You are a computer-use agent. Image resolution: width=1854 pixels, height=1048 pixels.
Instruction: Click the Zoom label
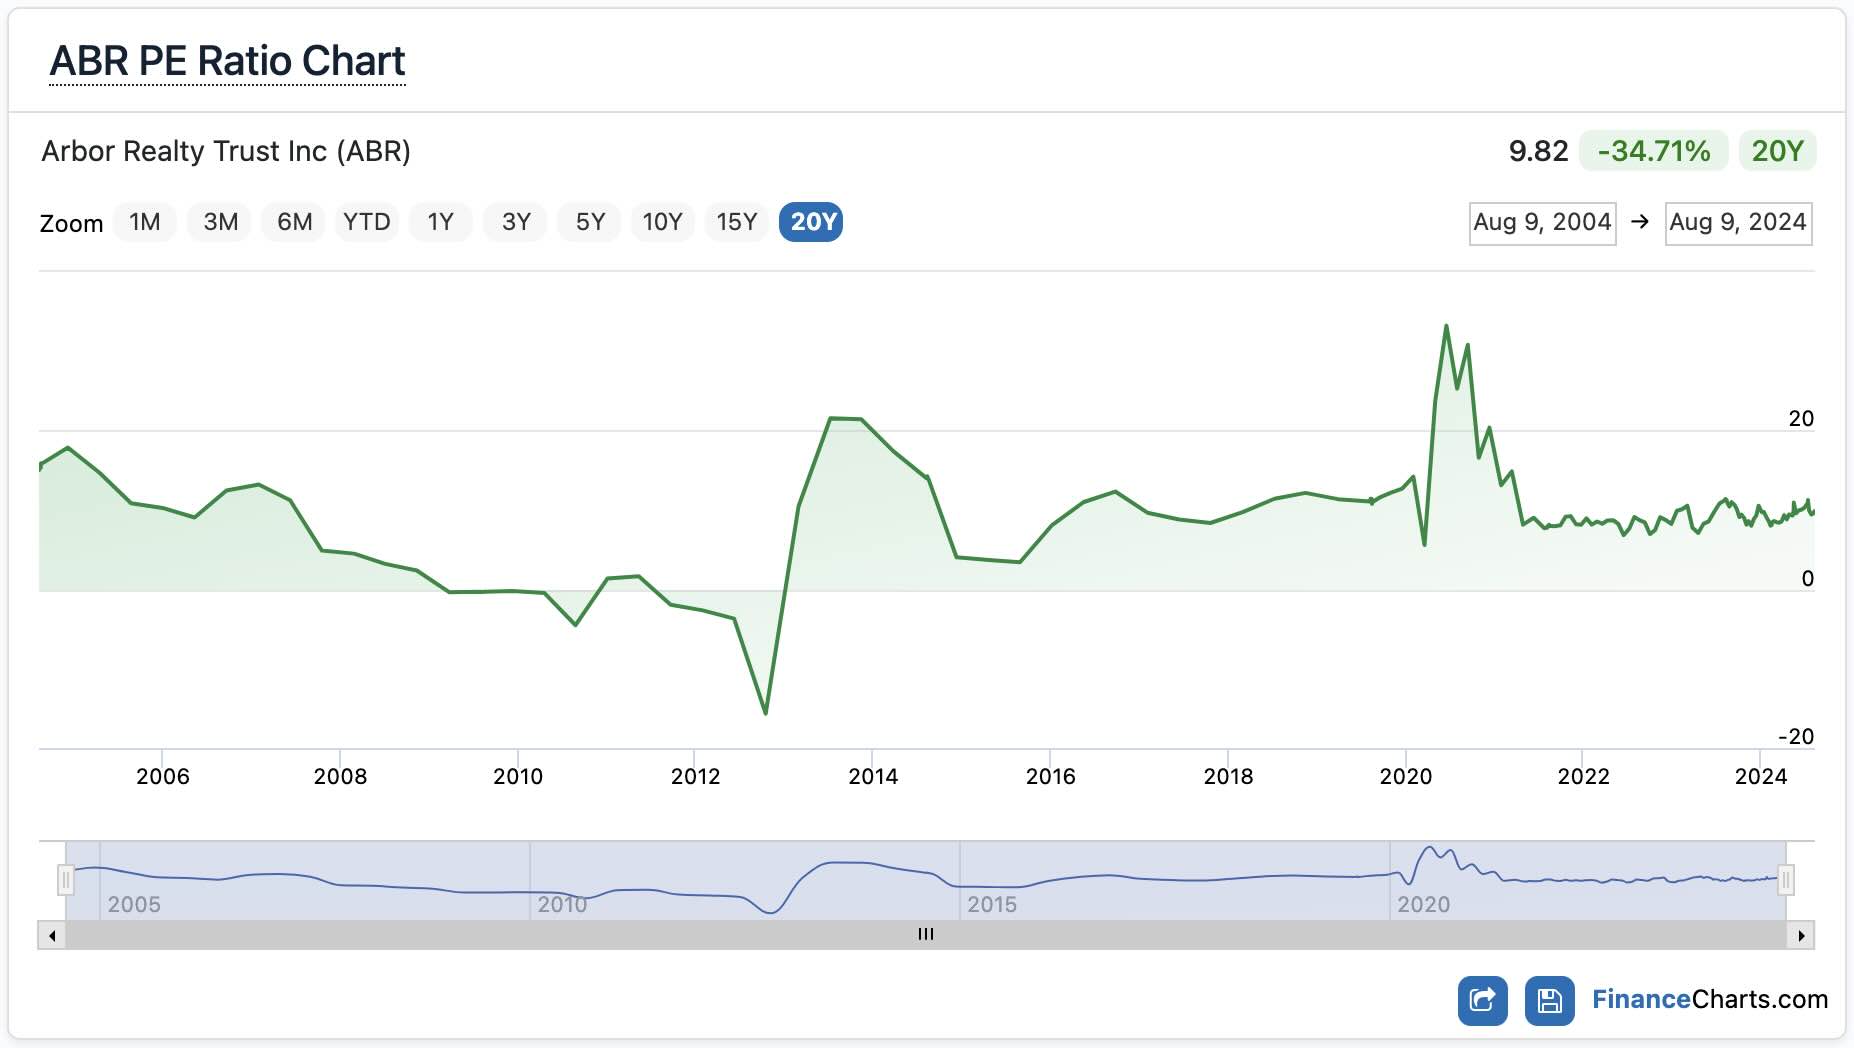pos(71,223)
